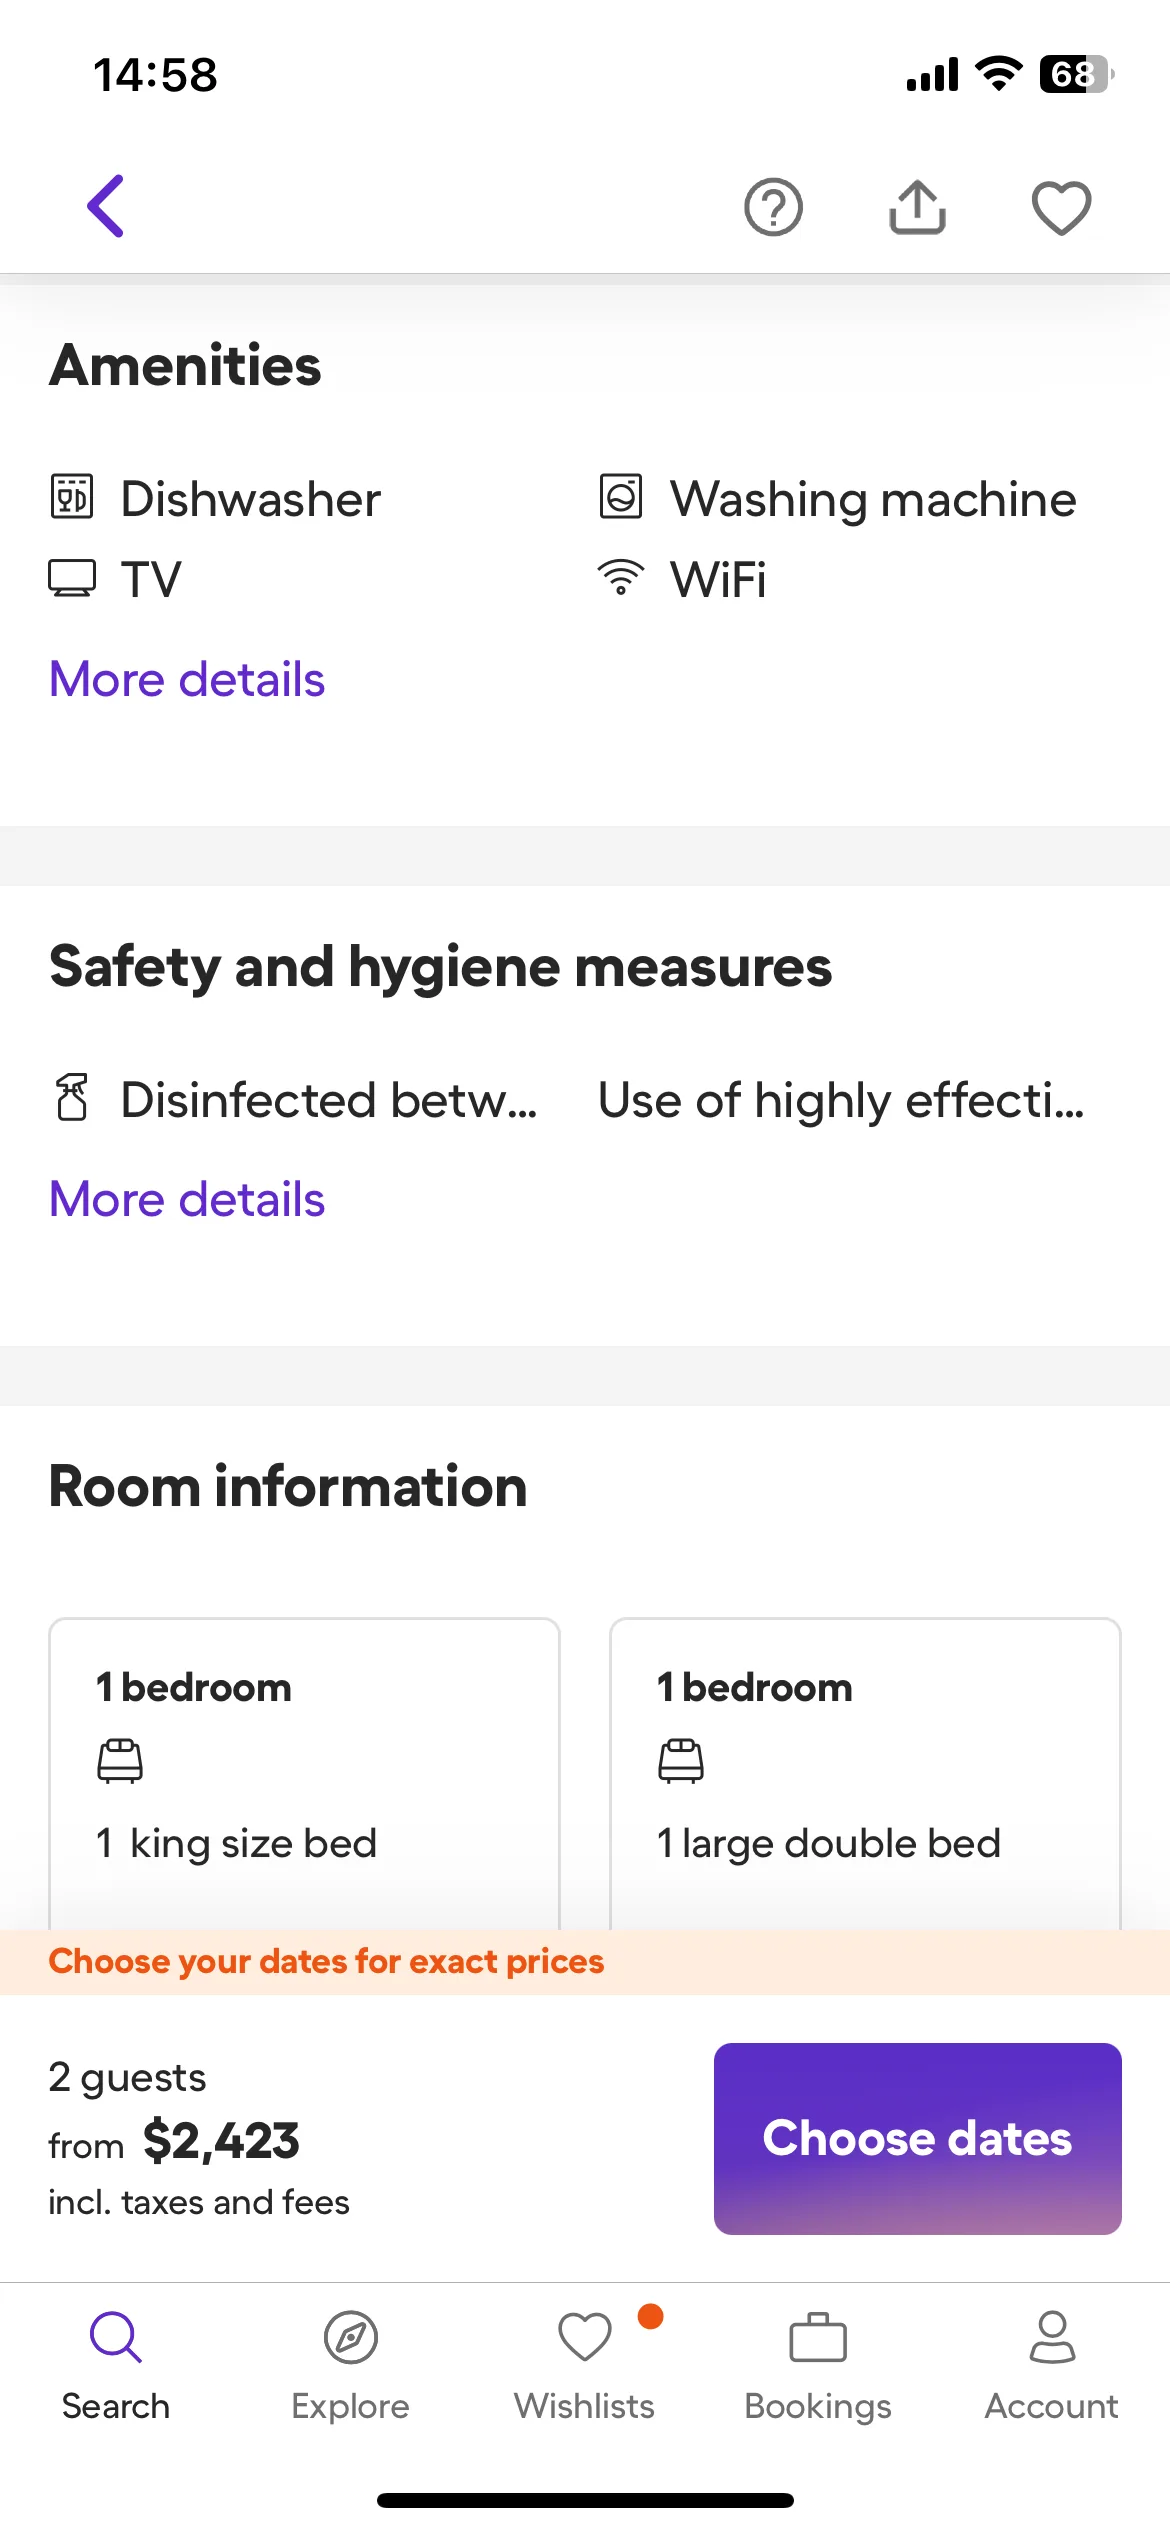
Task: Save listing with the heart icon
Action: tap(1061, 208)
